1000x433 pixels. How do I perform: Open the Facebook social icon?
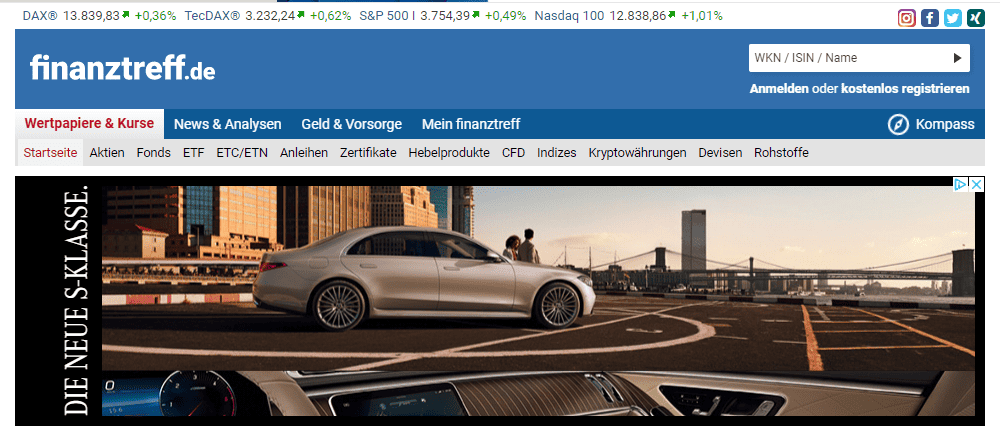930,18
